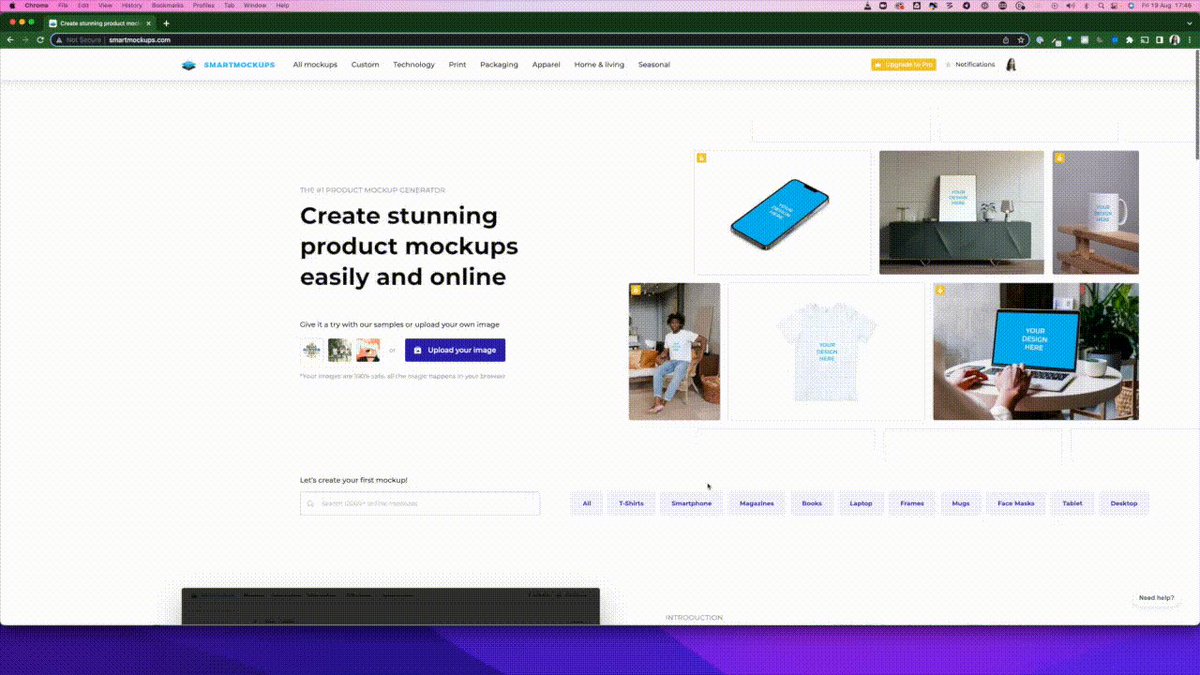
Task: Open the Chrome extensions puzzle icon
Action: (1129, 40)
